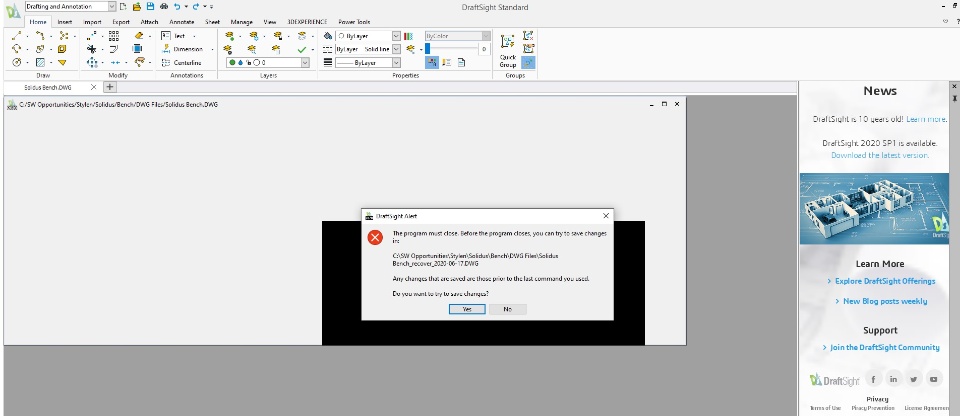This screenshot has width=960, height=416.
Task: Switch to the Power Tools ribbon tab
Action: point(354,22)
